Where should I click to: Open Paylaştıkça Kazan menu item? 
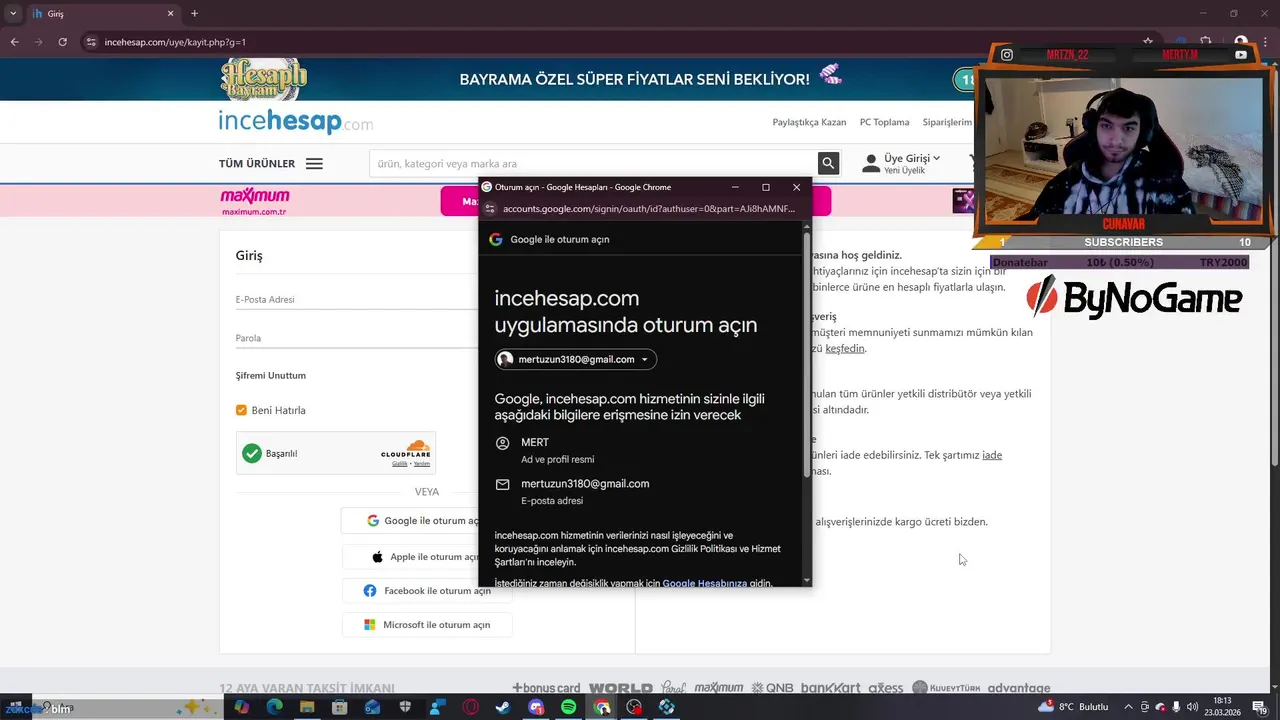(x=809, y=122)
